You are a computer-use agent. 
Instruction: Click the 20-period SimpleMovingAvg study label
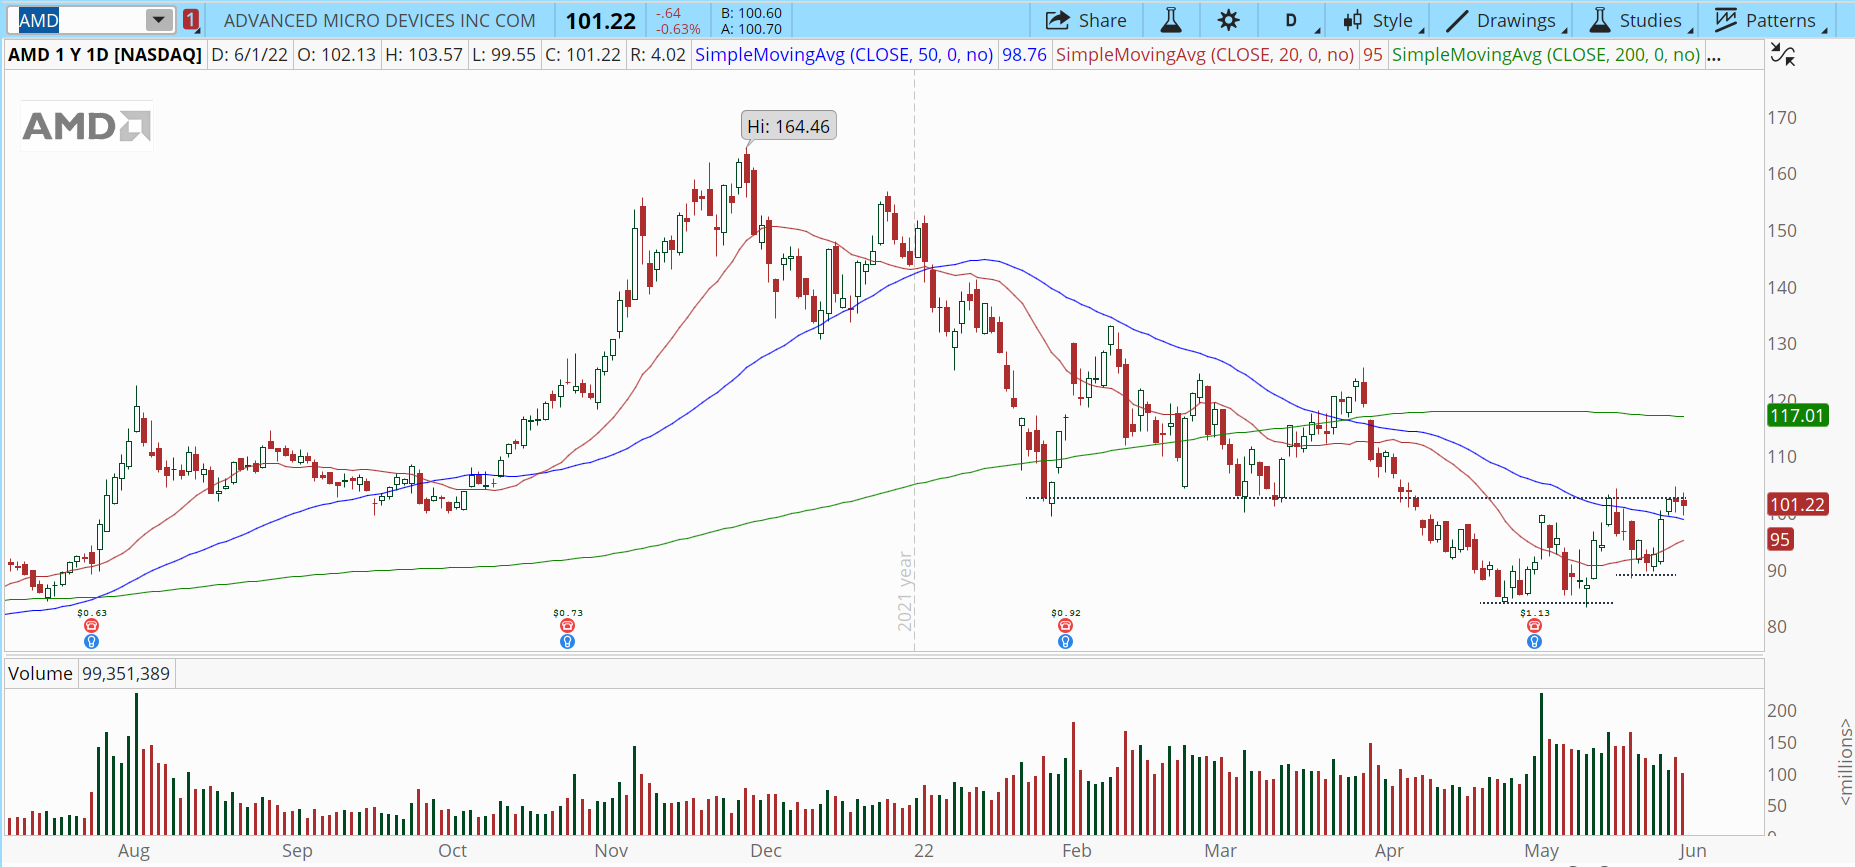point(1205,55)
